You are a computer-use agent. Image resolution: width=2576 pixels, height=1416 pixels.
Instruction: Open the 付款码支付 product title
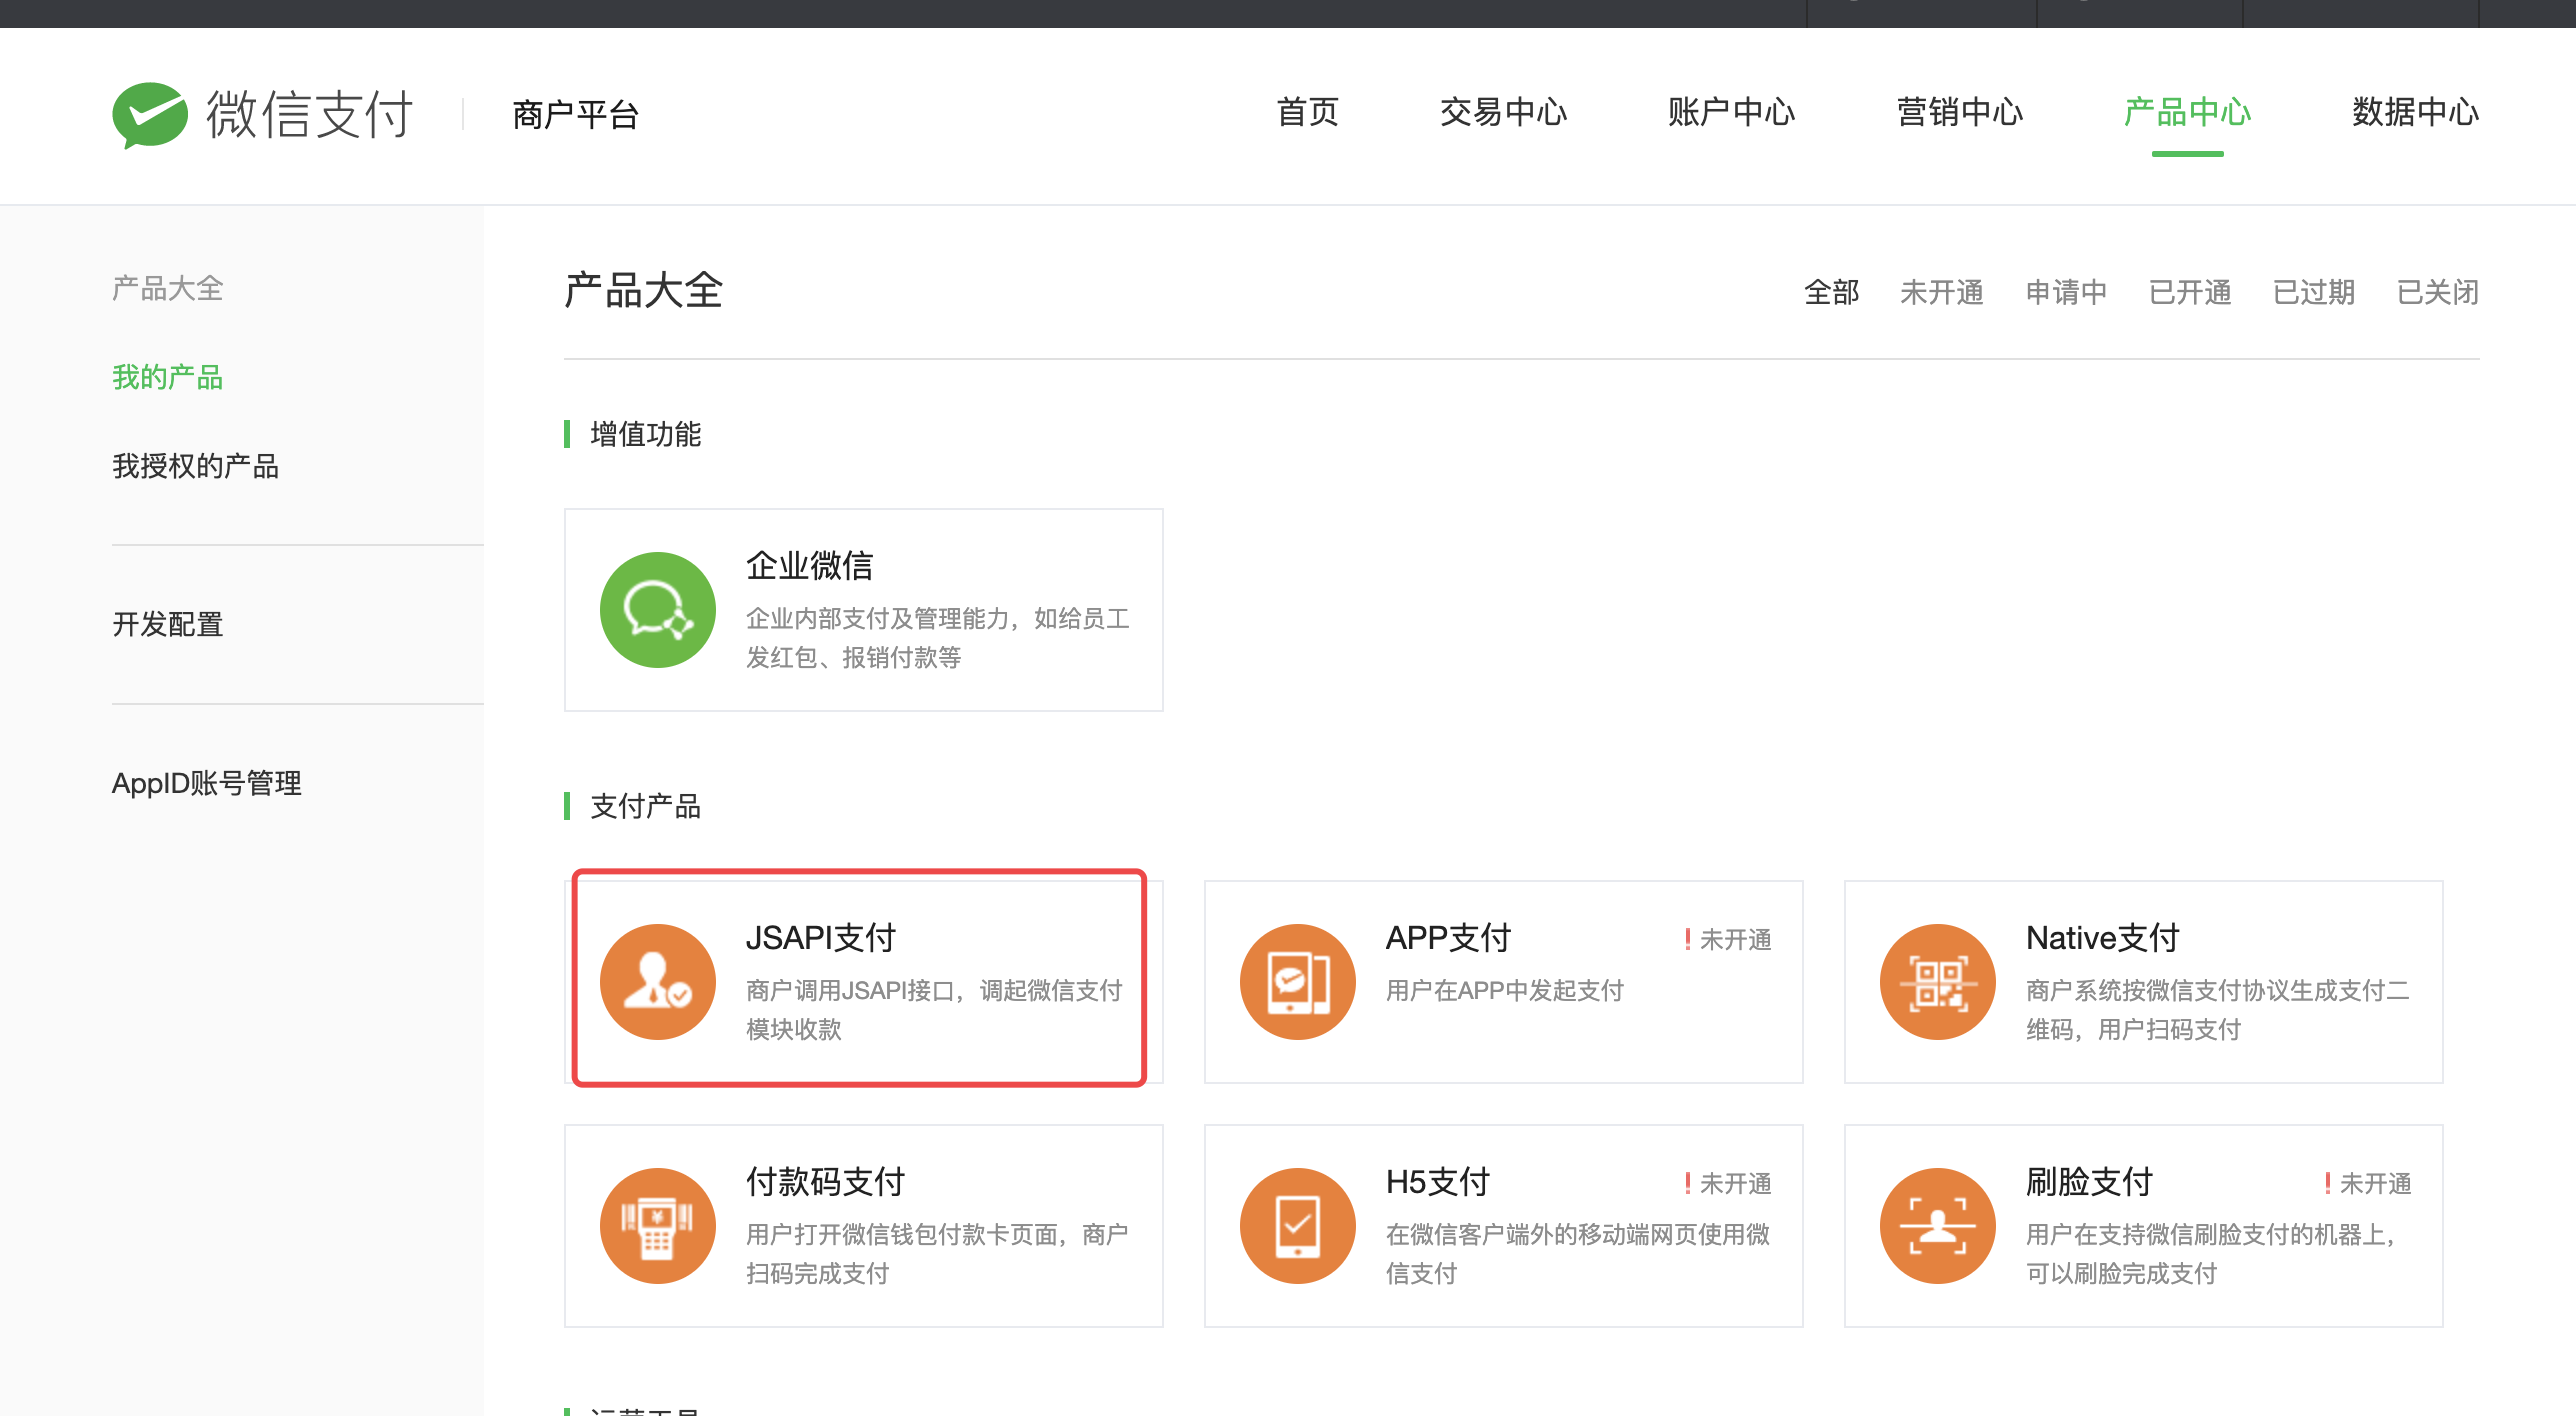(x=825, y=1182)
